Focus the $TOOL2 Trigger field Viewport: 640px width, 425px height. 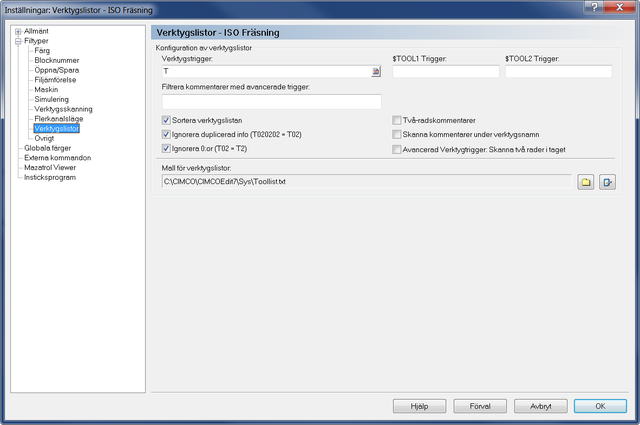(558, 71)
